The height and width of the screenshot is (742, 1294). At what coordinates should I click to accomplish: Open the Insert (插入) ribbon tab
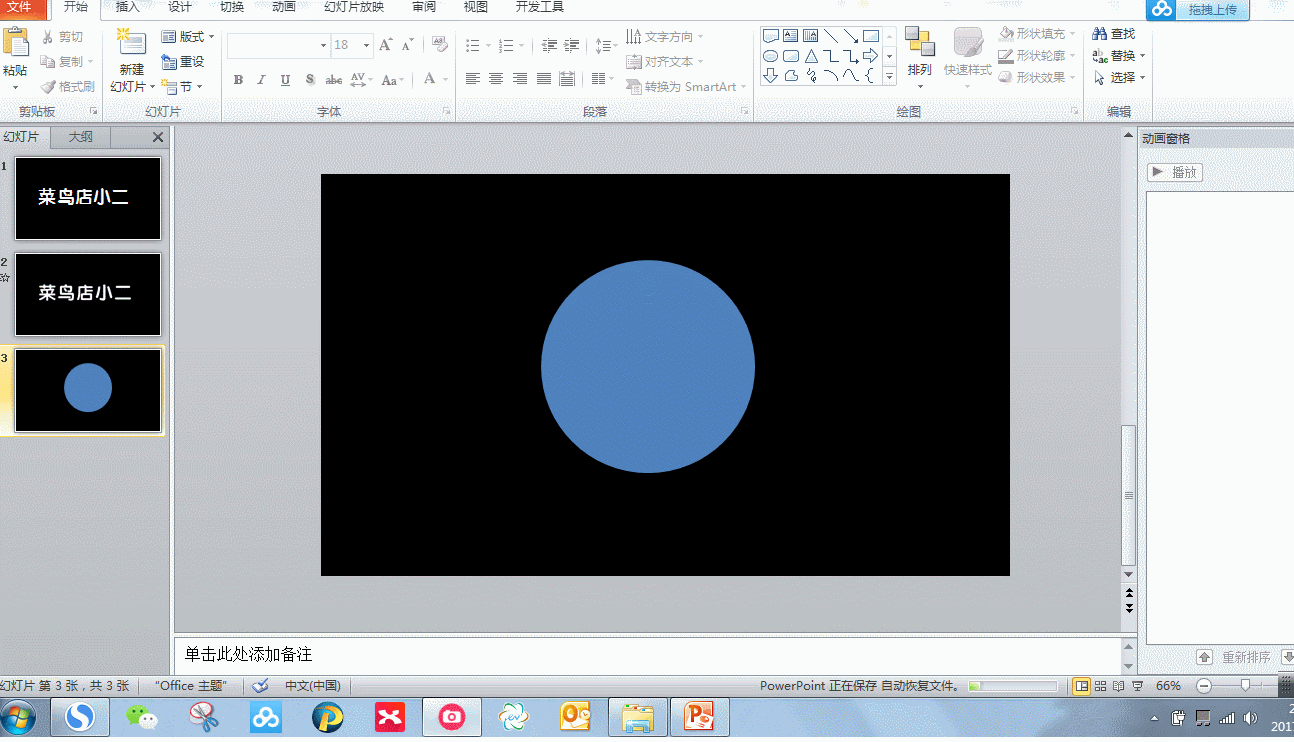pyautogui.click(x=128, y=7)
